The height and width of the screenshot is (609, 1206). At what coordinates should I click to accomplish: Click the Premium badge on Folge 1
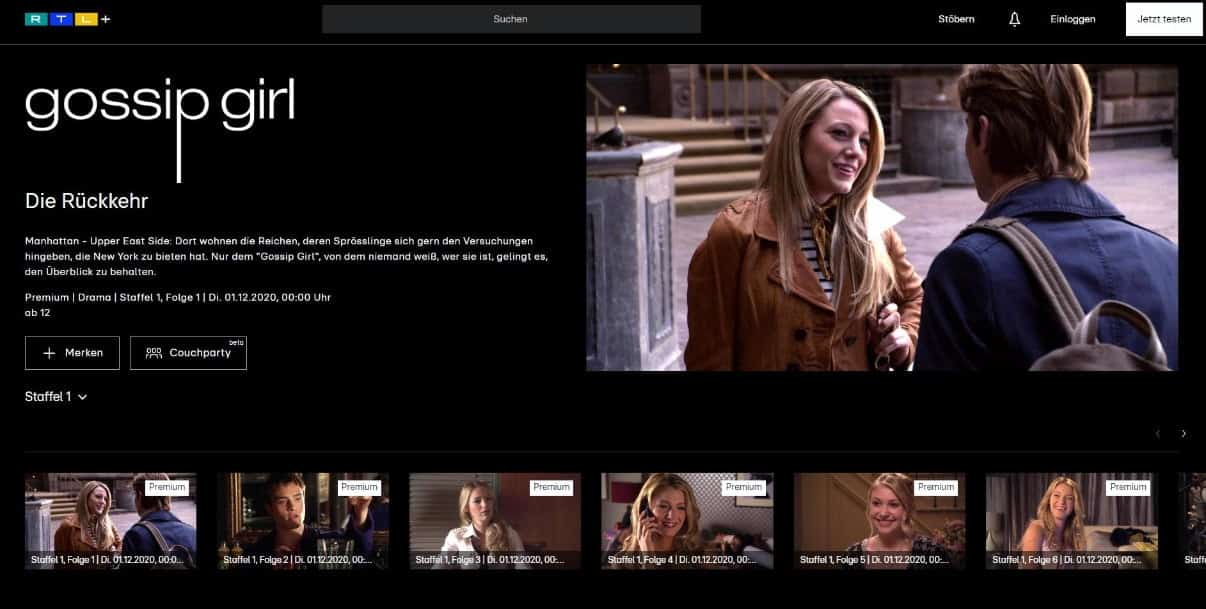pyautogui.click(x=167, y=487)
